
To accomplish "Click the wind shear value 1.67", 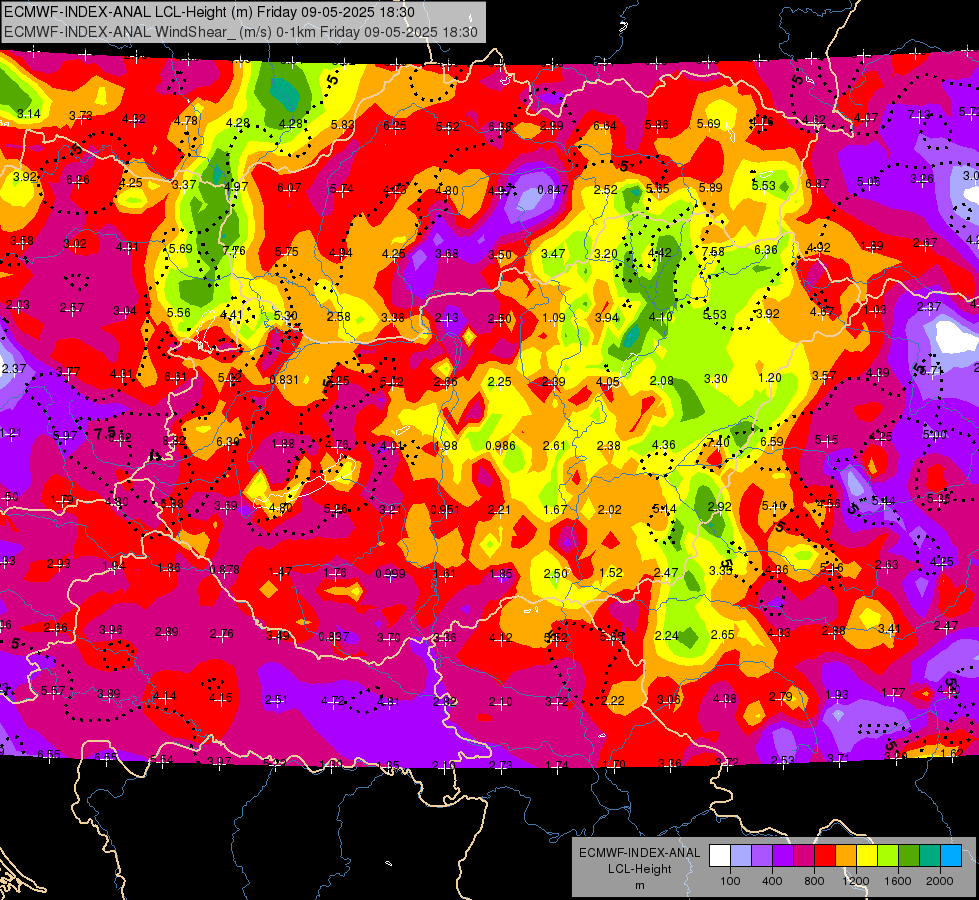I will (555, 510).
